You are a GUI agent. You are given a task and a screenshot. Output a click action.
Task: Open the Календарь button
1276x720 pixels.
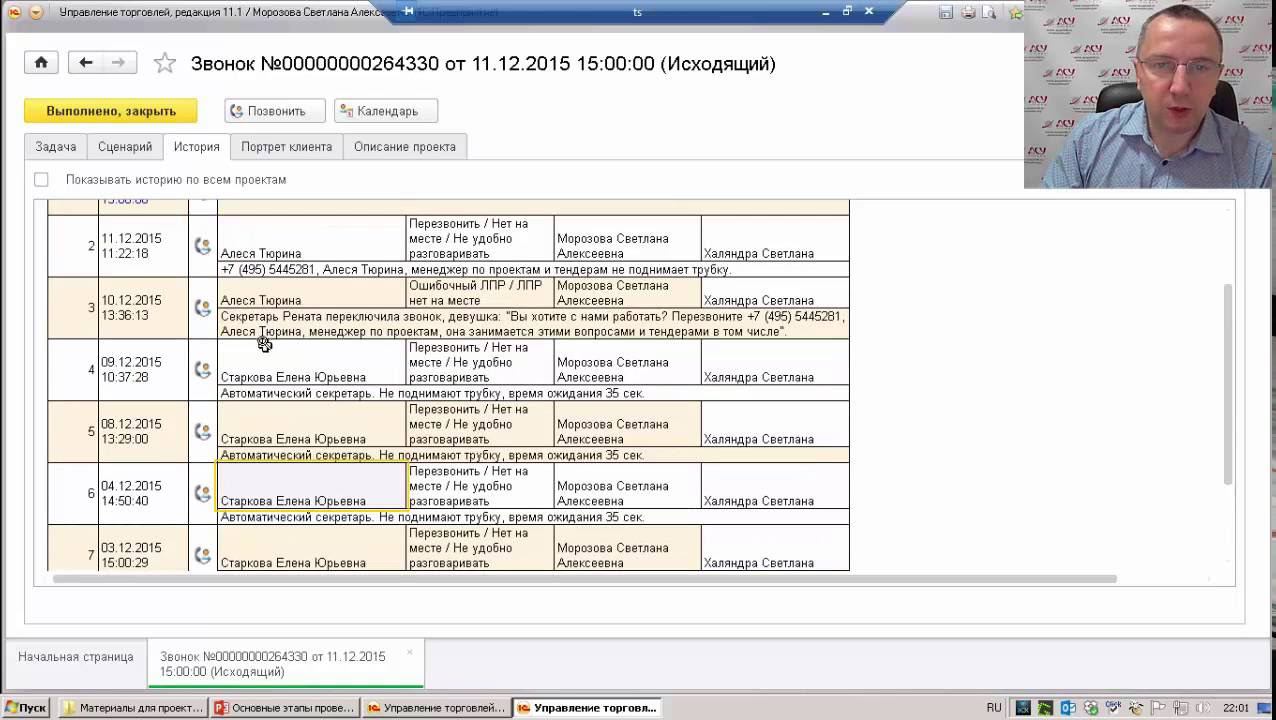[386, 111]
